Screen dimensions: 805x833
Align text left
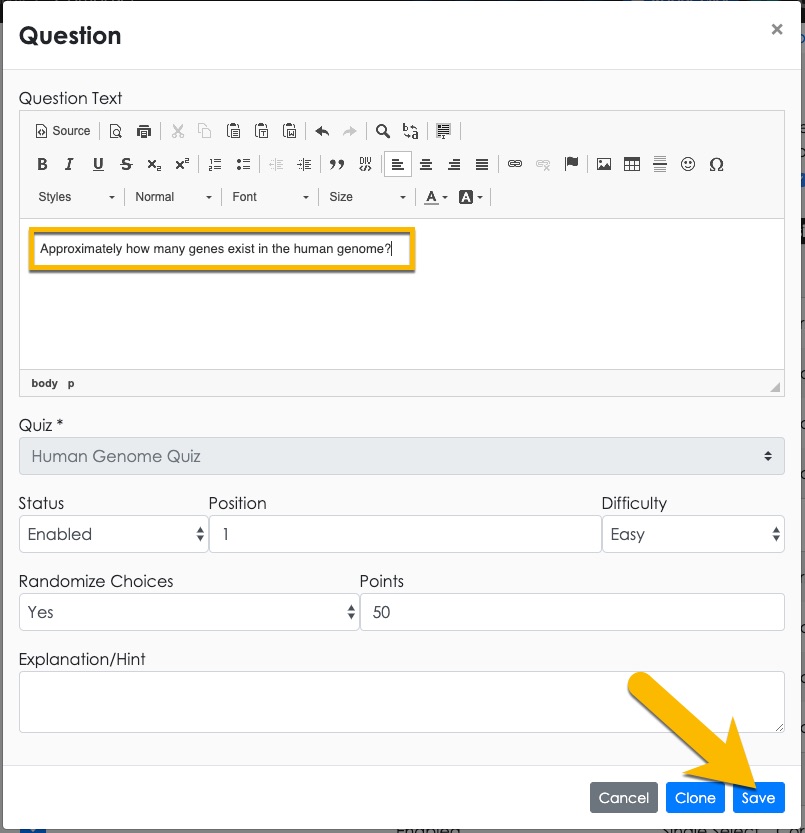[397, 164]
